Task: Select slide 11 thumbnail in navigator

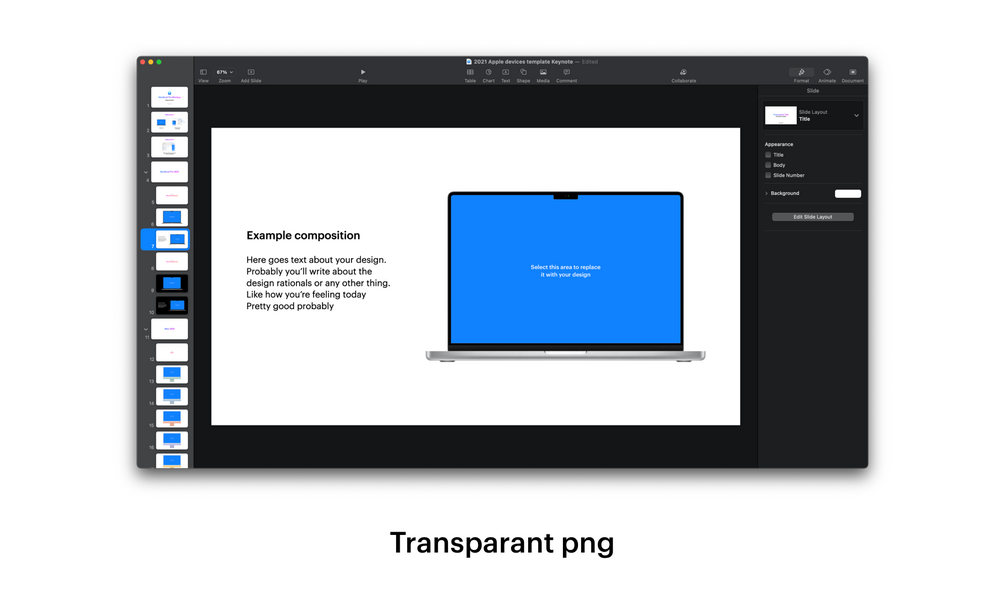Action: point(169,329)
